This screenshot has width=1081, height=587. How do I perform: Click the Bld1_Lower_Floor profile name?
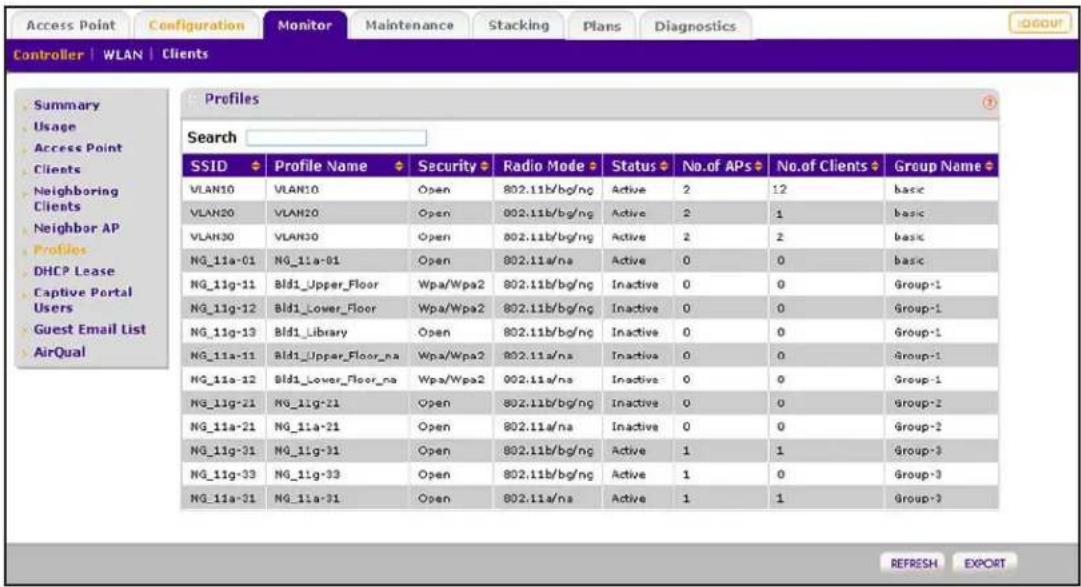pyautogui.click(x=325, y=308)
